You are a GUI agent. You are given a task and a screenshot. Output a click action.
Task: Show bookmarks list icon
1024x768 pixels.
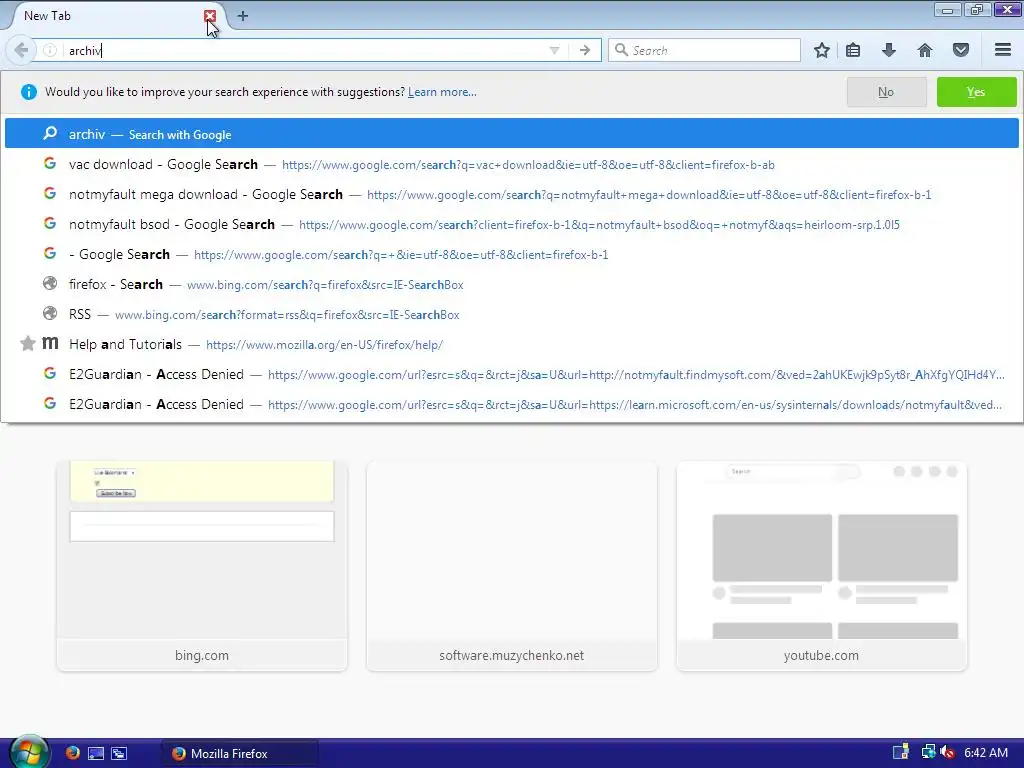click(x=853, y=50)
